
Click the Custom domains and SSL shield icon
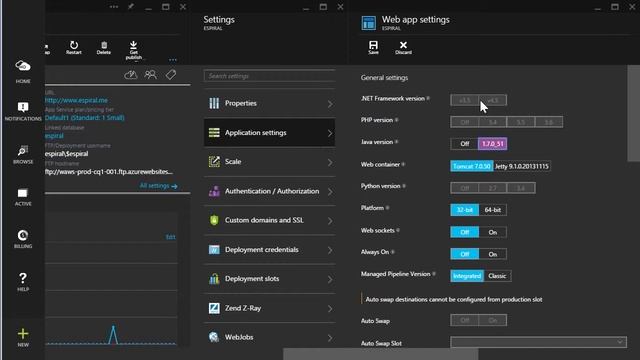214,220
